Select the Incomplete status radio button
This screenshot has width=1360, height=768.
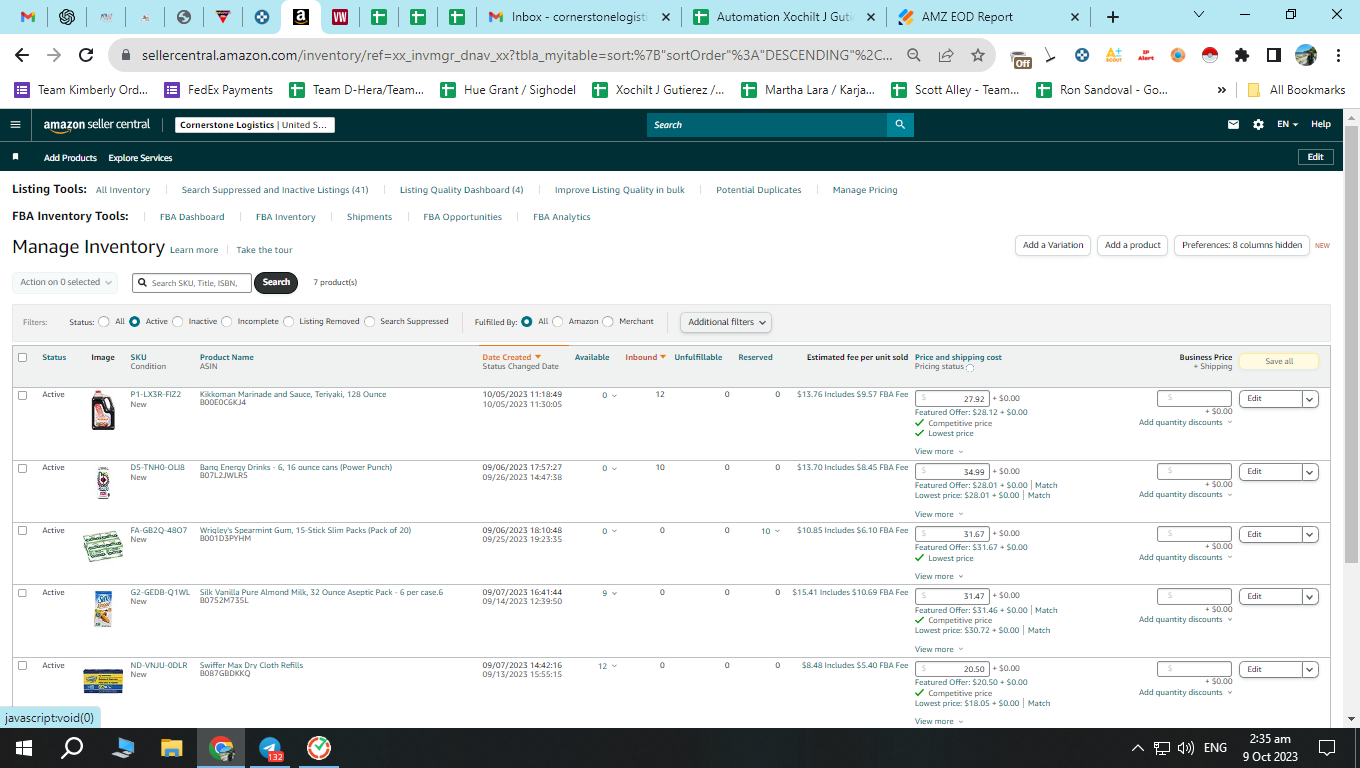tap(227, 322)
